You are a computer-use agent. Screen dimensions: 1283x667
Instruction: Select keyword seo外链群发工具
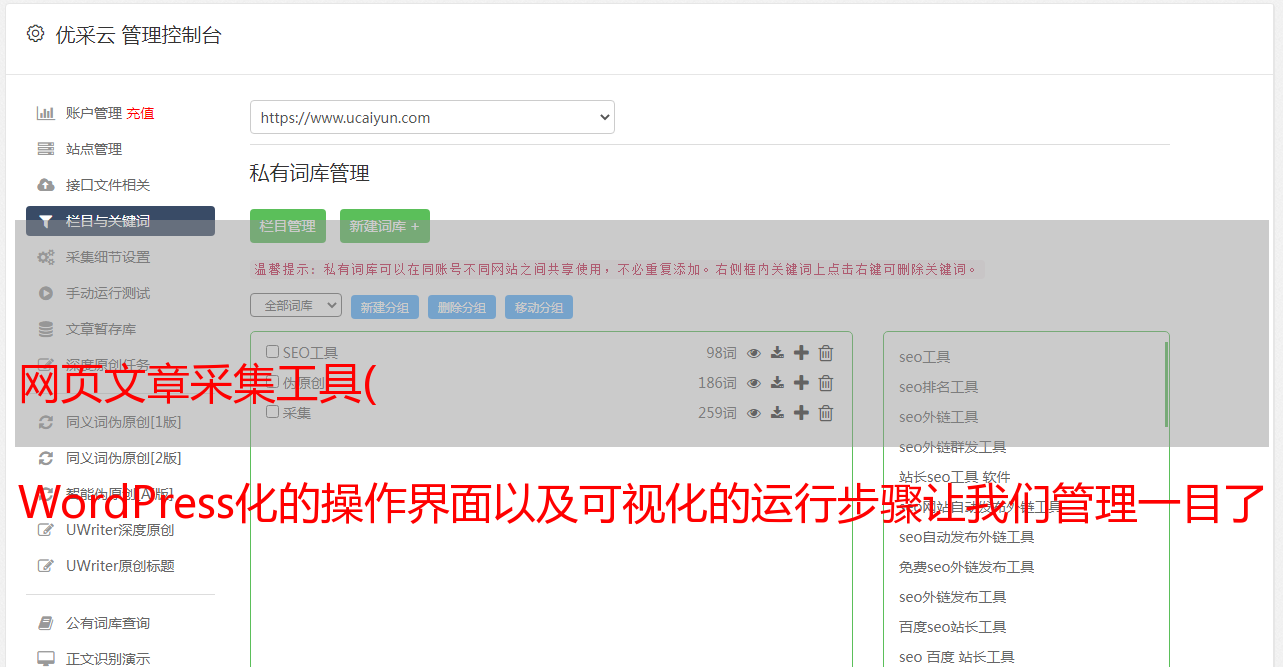(x=953, y=447)
